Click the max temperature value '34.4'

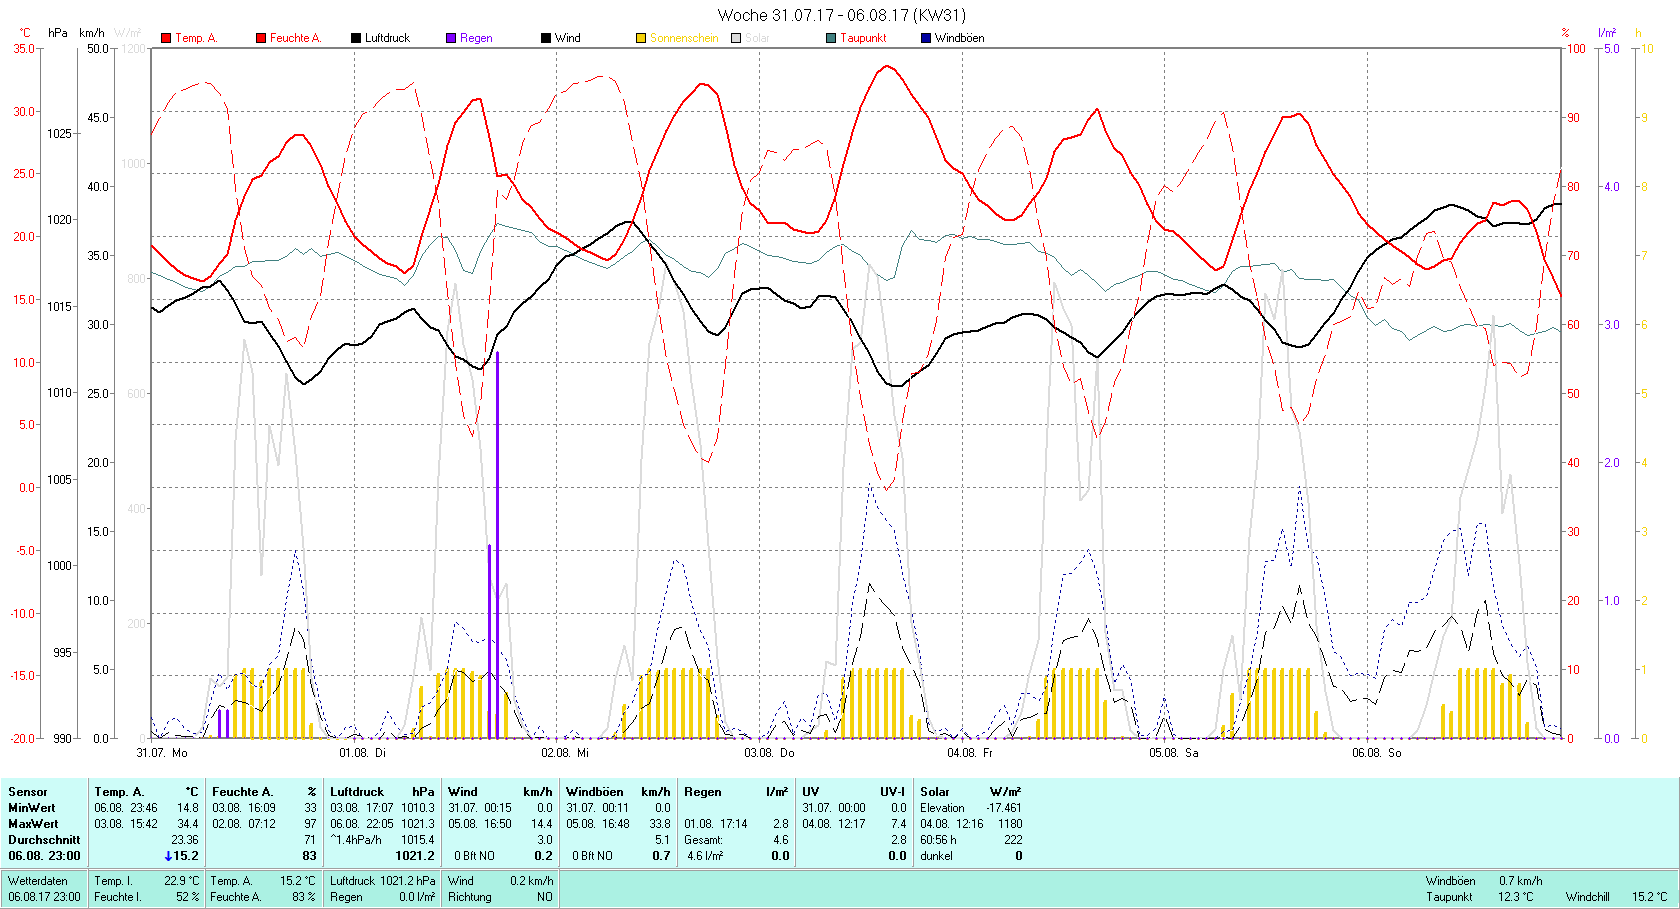coord(187,824)
